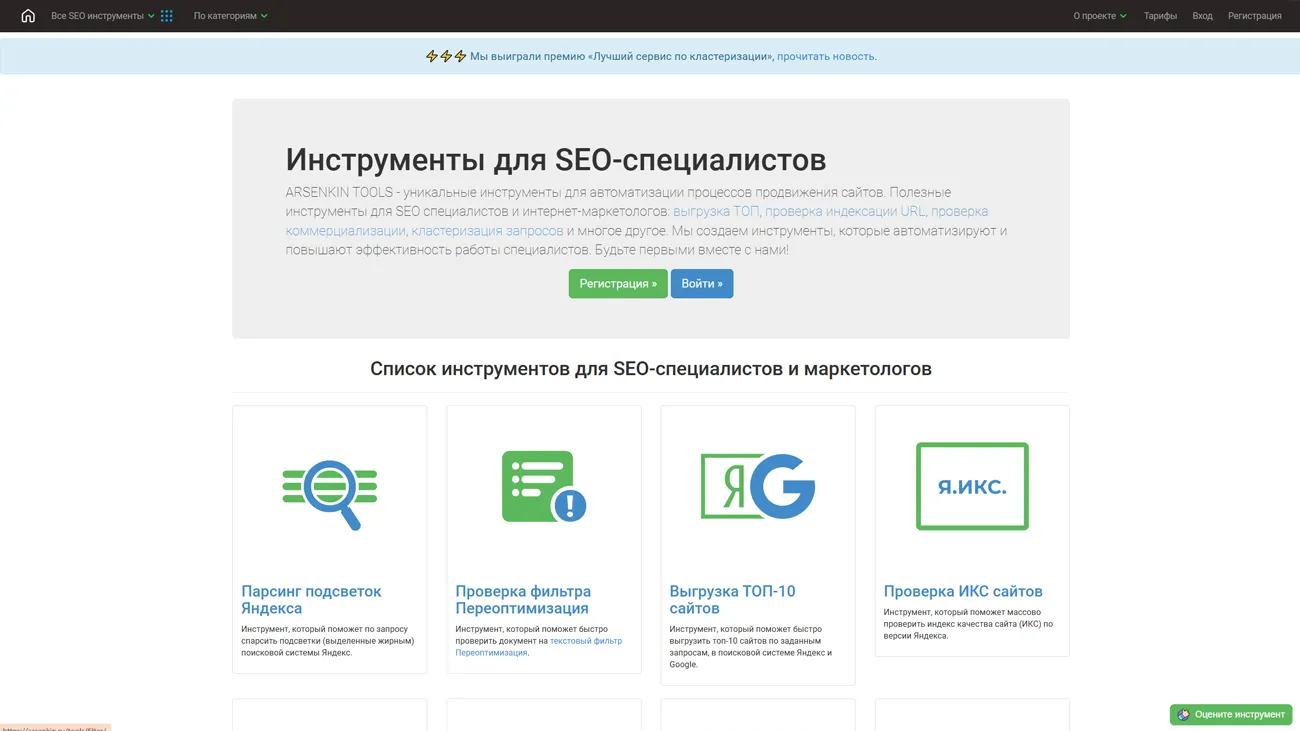Image resolution: width=1300 pixels, height=731 pixels.
Task: Click the green Регистрация button
Action: pyautogui.click(x=618, y=283)
